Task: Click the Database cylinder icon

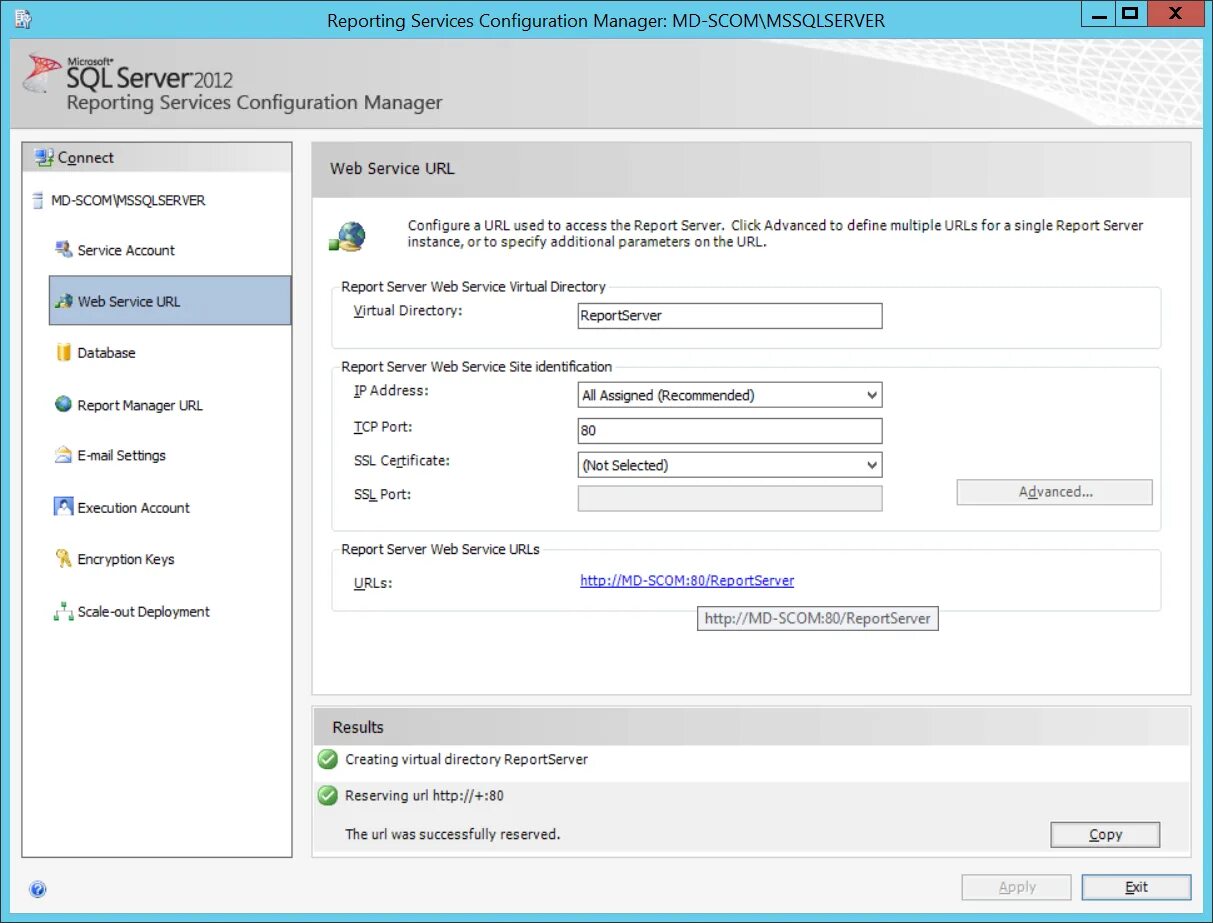Action: click(63, 352)
